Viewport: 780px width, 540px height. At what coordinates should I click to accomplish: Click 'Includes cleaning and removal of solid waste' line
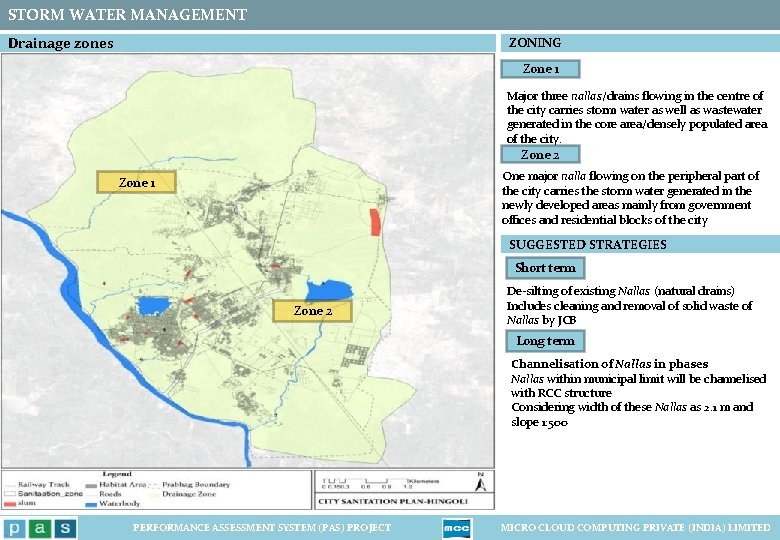pos(629,313)
